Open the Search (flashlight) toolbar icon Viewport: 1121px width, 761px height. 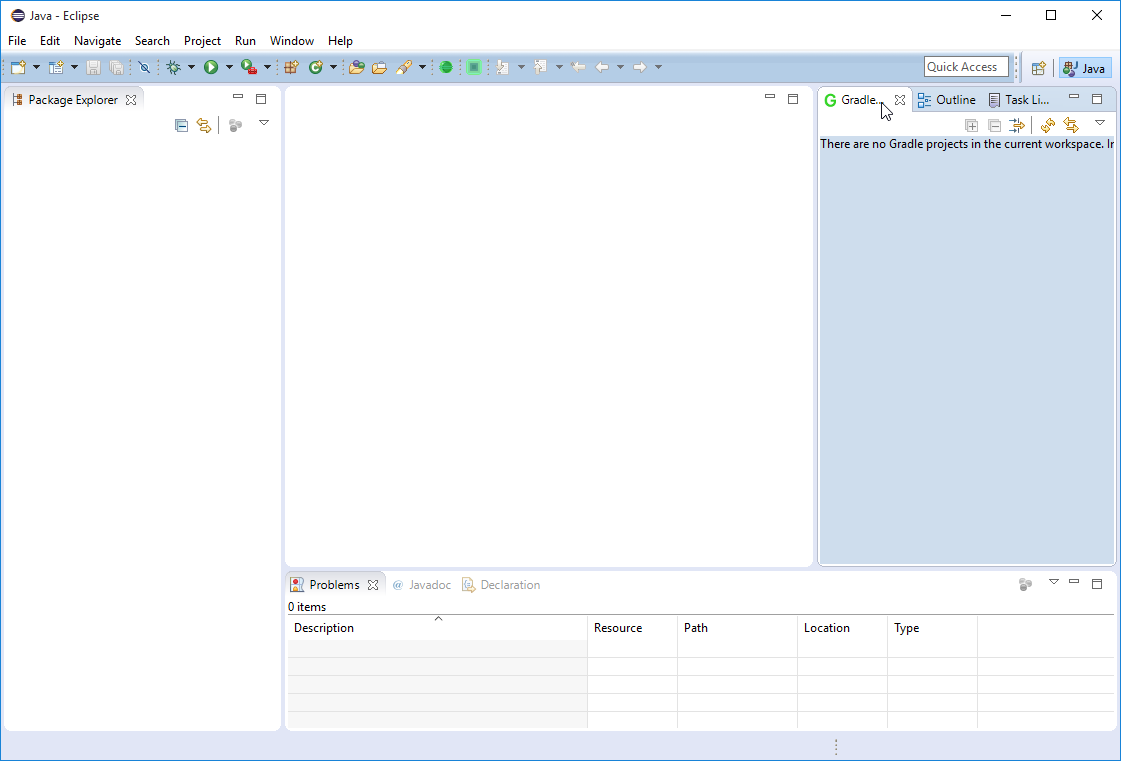point(407,67)
